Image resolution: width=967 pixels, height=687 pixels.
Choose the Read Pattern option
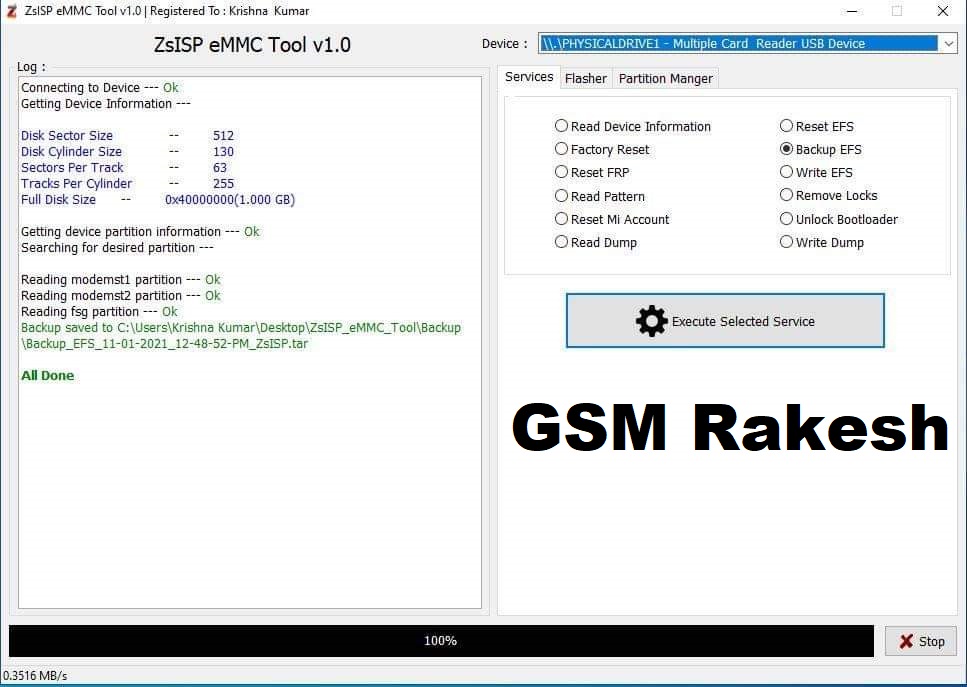[x=562, y=196]
